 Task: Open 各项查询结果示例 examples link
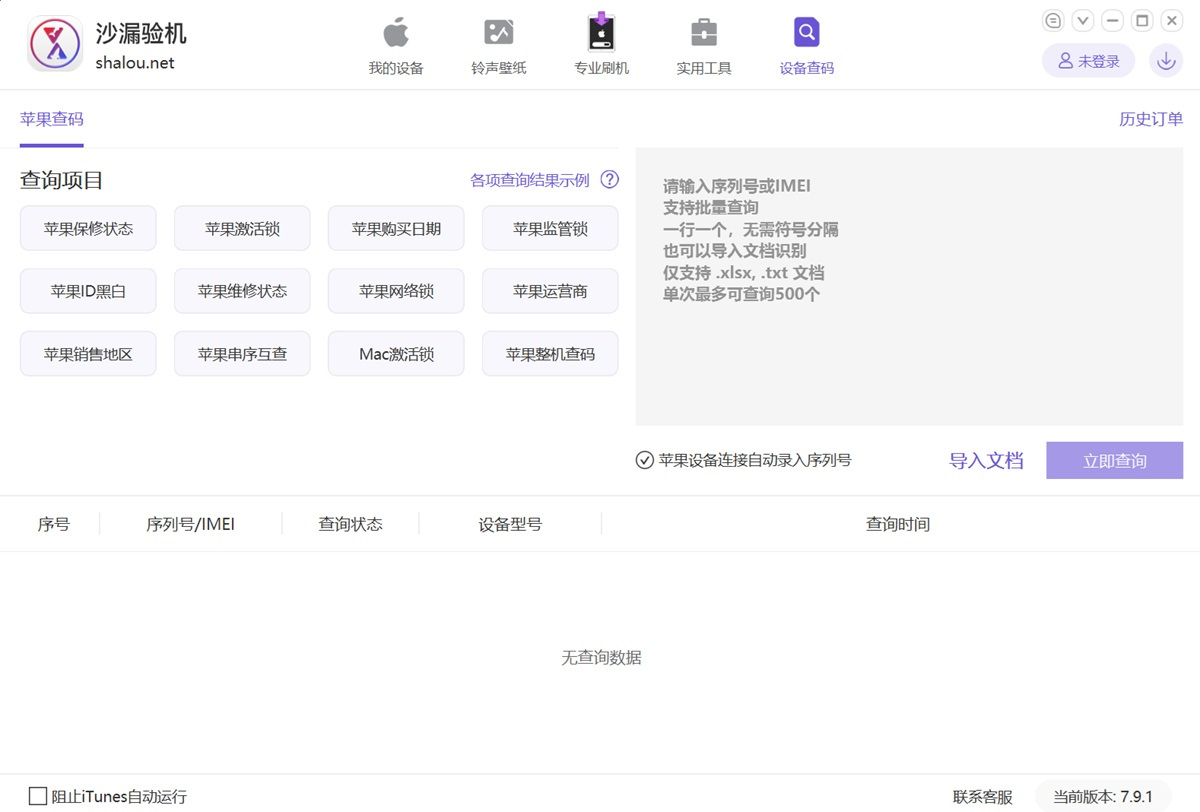(x=530, y=180)
